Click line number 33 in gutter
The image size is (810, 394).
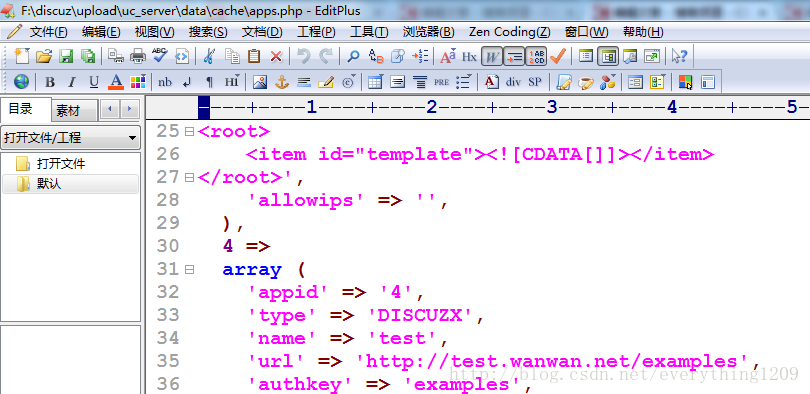[x=168, y=315]
